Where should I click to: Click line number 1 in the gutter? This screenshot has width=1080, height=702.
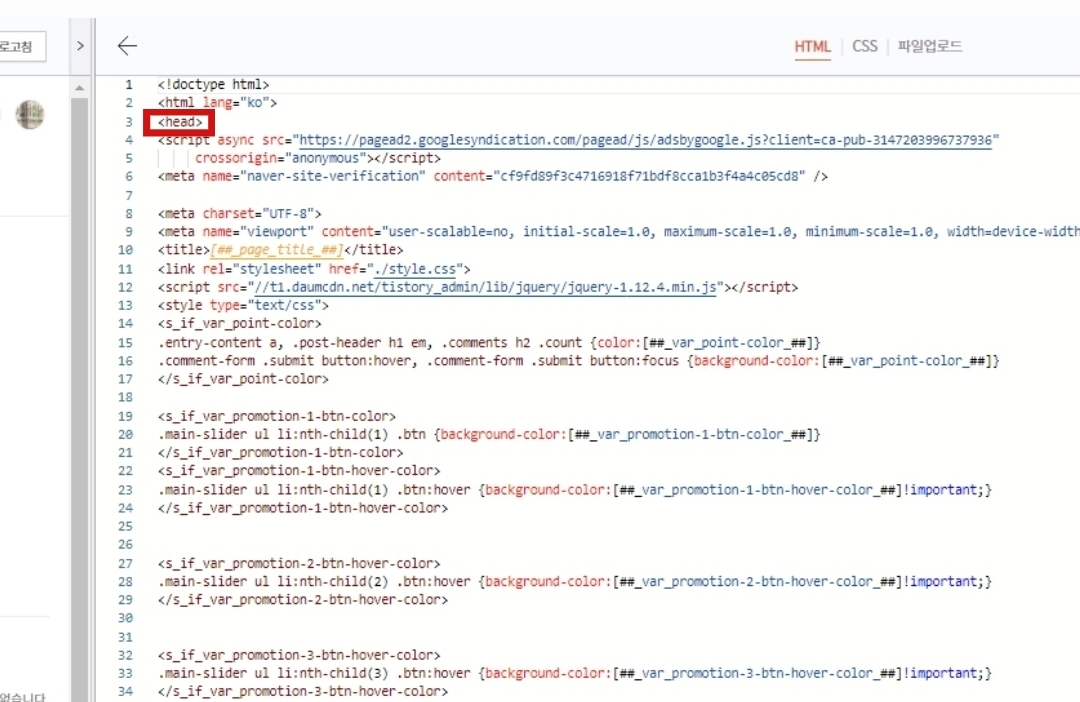pos(129,85)
